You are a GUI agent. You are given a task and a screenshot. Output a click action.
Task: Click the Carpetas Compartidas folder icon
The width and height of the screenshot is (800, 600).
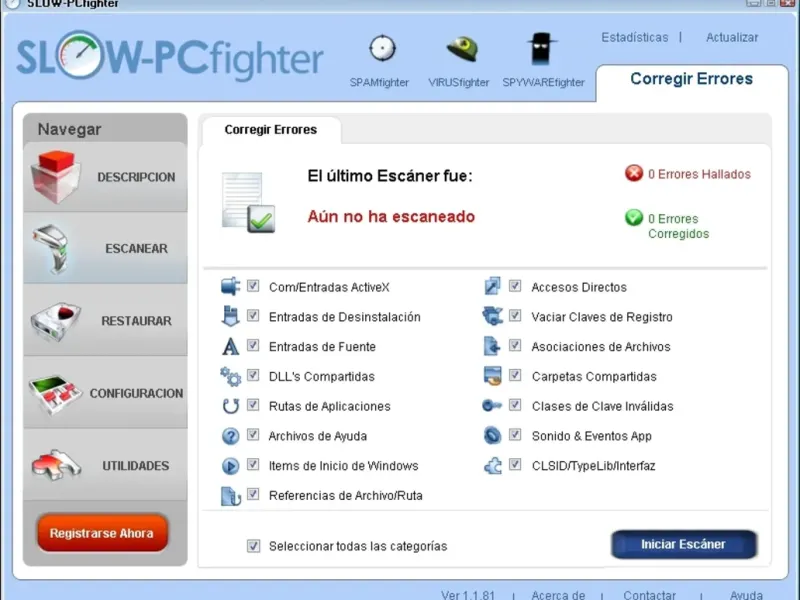coord(492,377)
